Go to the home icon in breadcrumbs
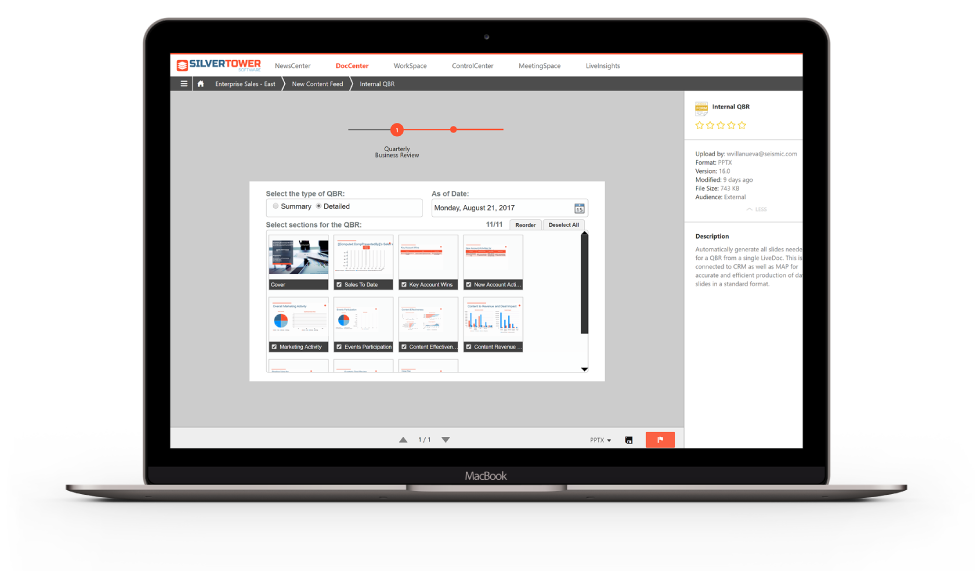980x571 pixels. [201, 84]
